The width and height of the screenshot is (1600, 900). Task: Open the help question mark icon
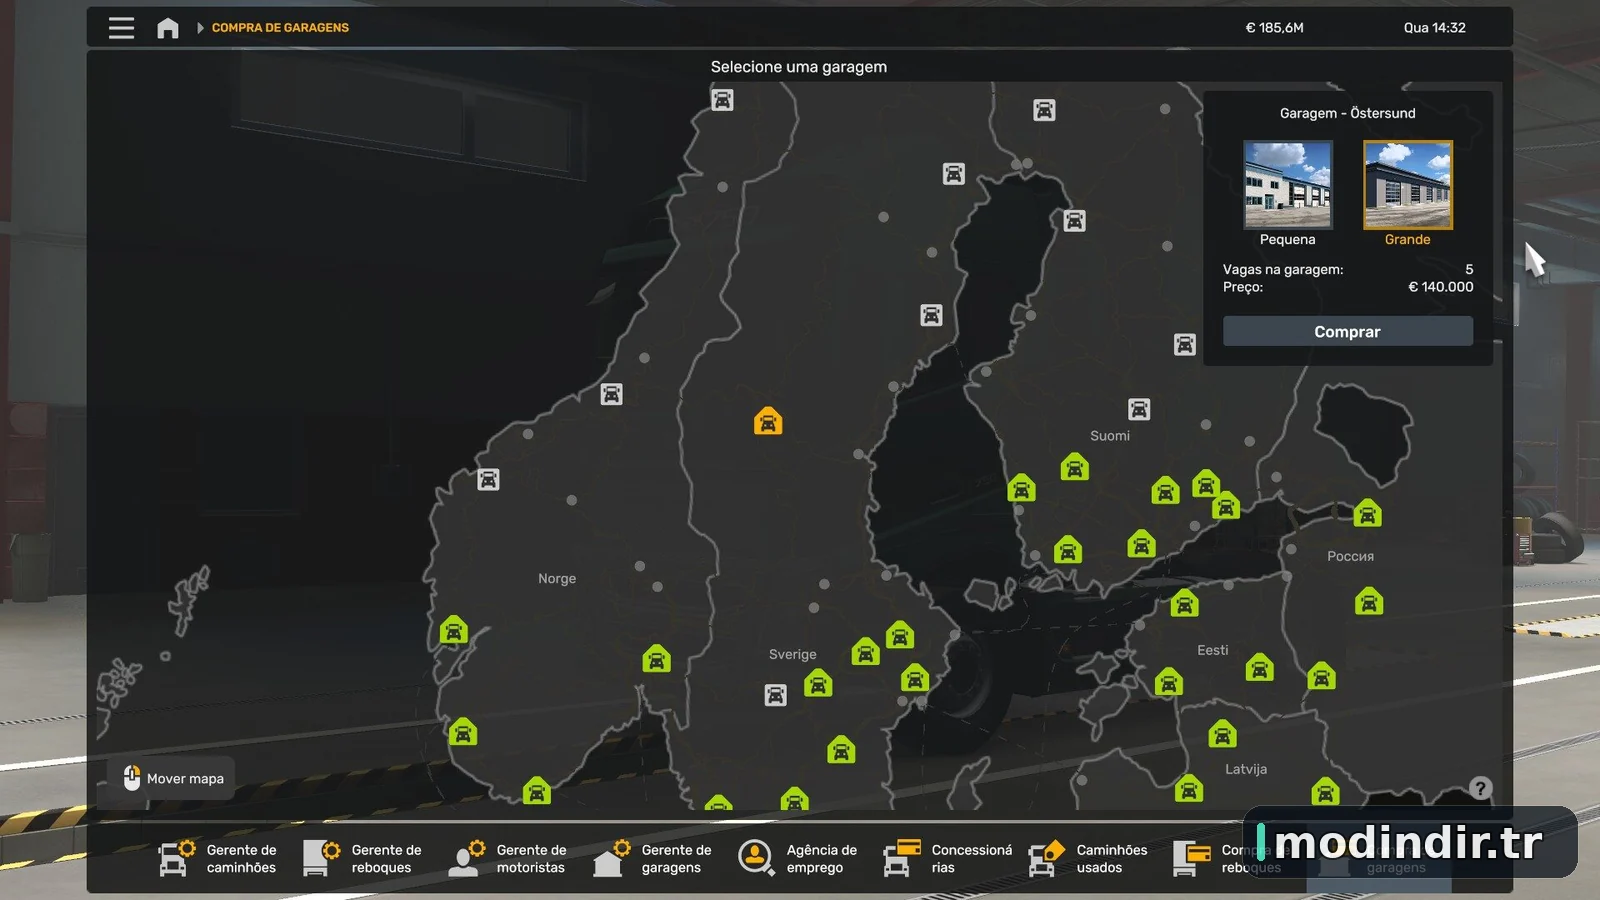pyautogui.click(x=1480, y=788)
